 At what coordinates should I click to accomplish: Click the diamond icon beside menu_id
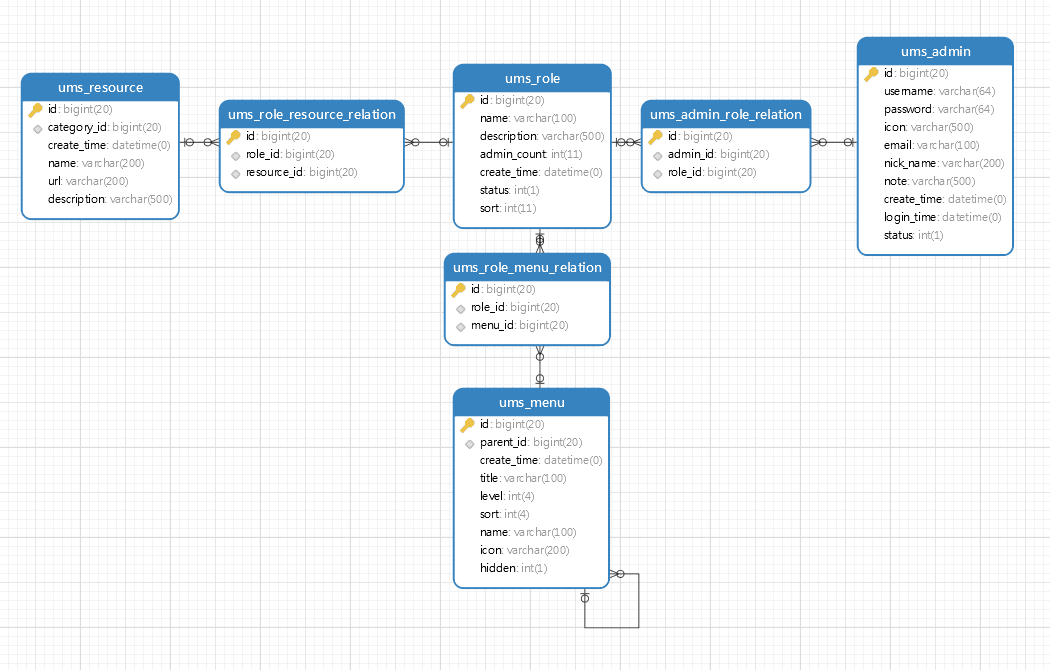[461, 327]
